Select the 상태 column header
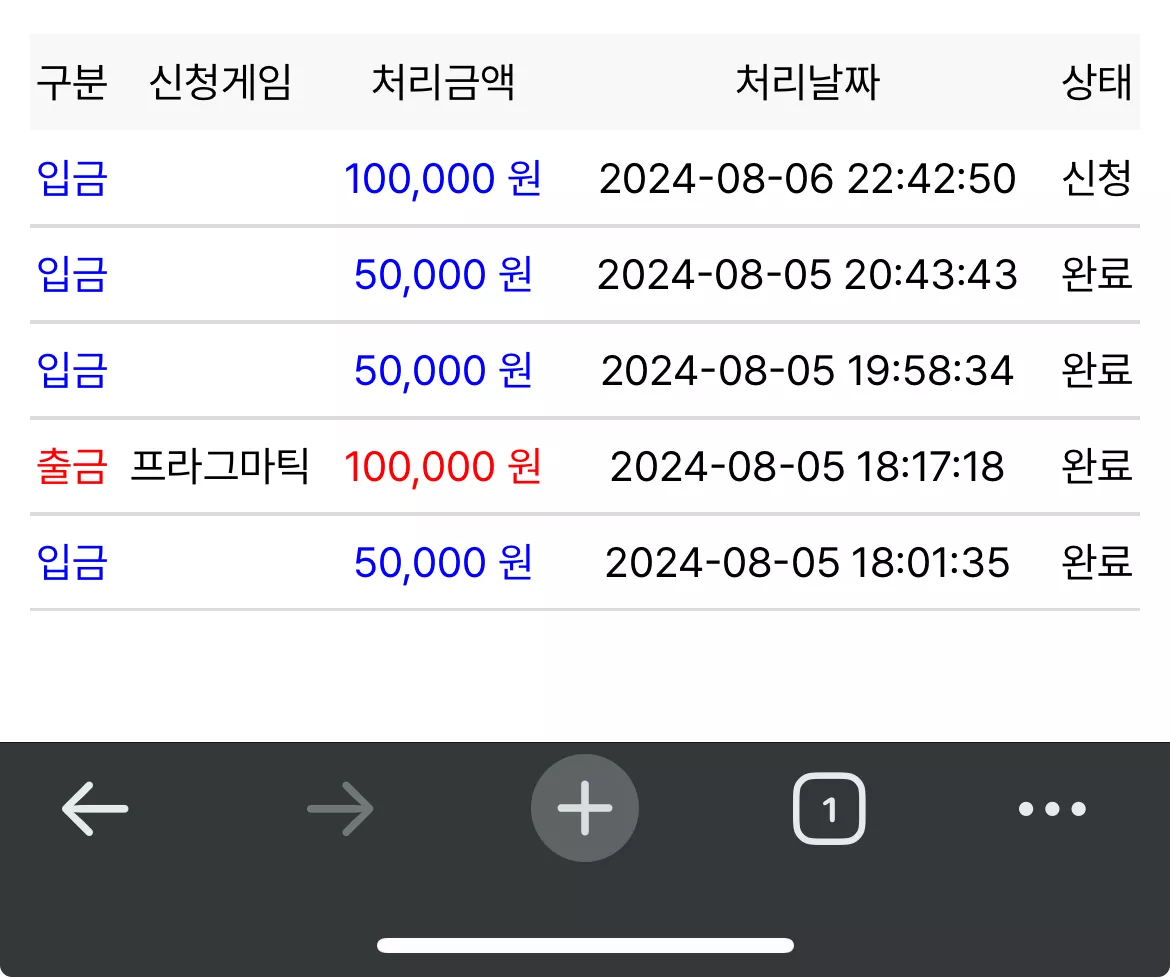The width and height of the screenshot is (1170, 977). point(1097,82)
